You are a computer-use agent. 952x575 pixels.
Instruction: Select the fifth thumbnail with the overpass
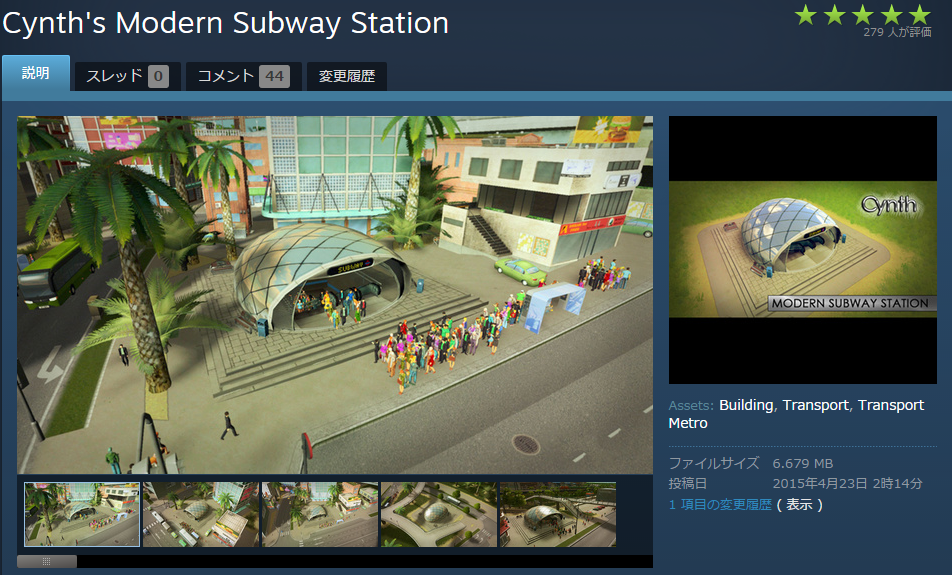[x=558, y=514]
